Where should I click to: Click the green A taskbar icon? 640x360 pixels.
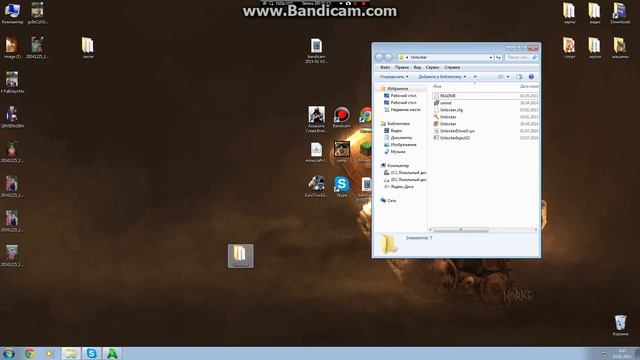tap(112, 353)
